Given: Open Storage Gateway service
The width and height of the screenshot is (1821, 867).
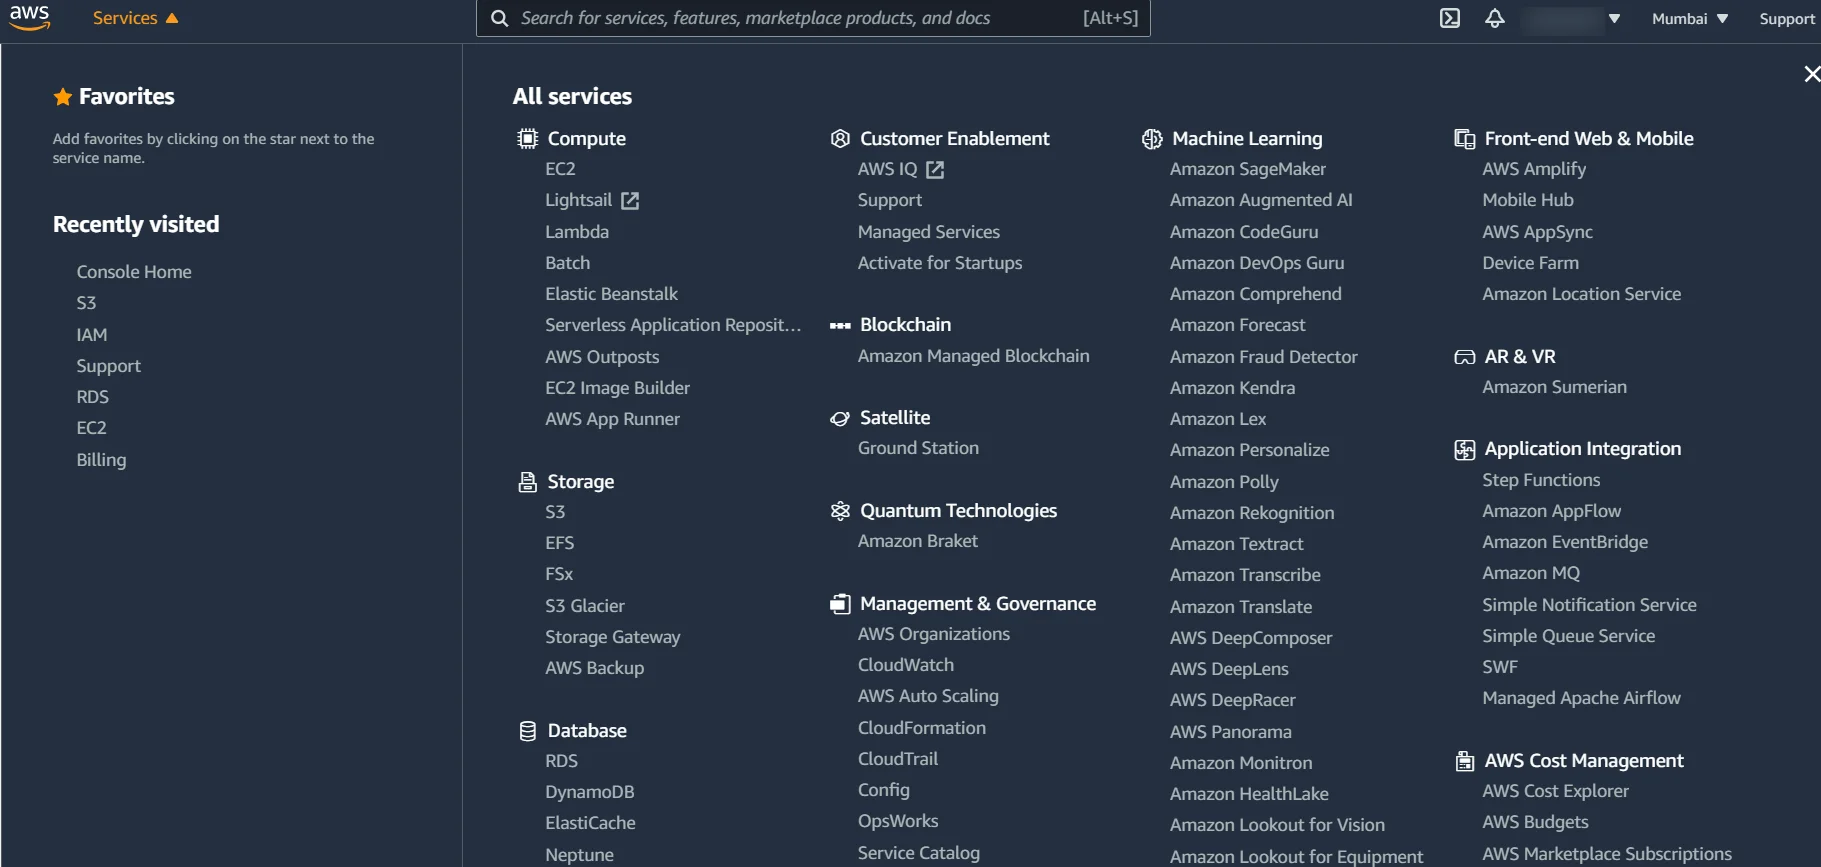Looking at the screenshot, I should [x=613, y=637].
